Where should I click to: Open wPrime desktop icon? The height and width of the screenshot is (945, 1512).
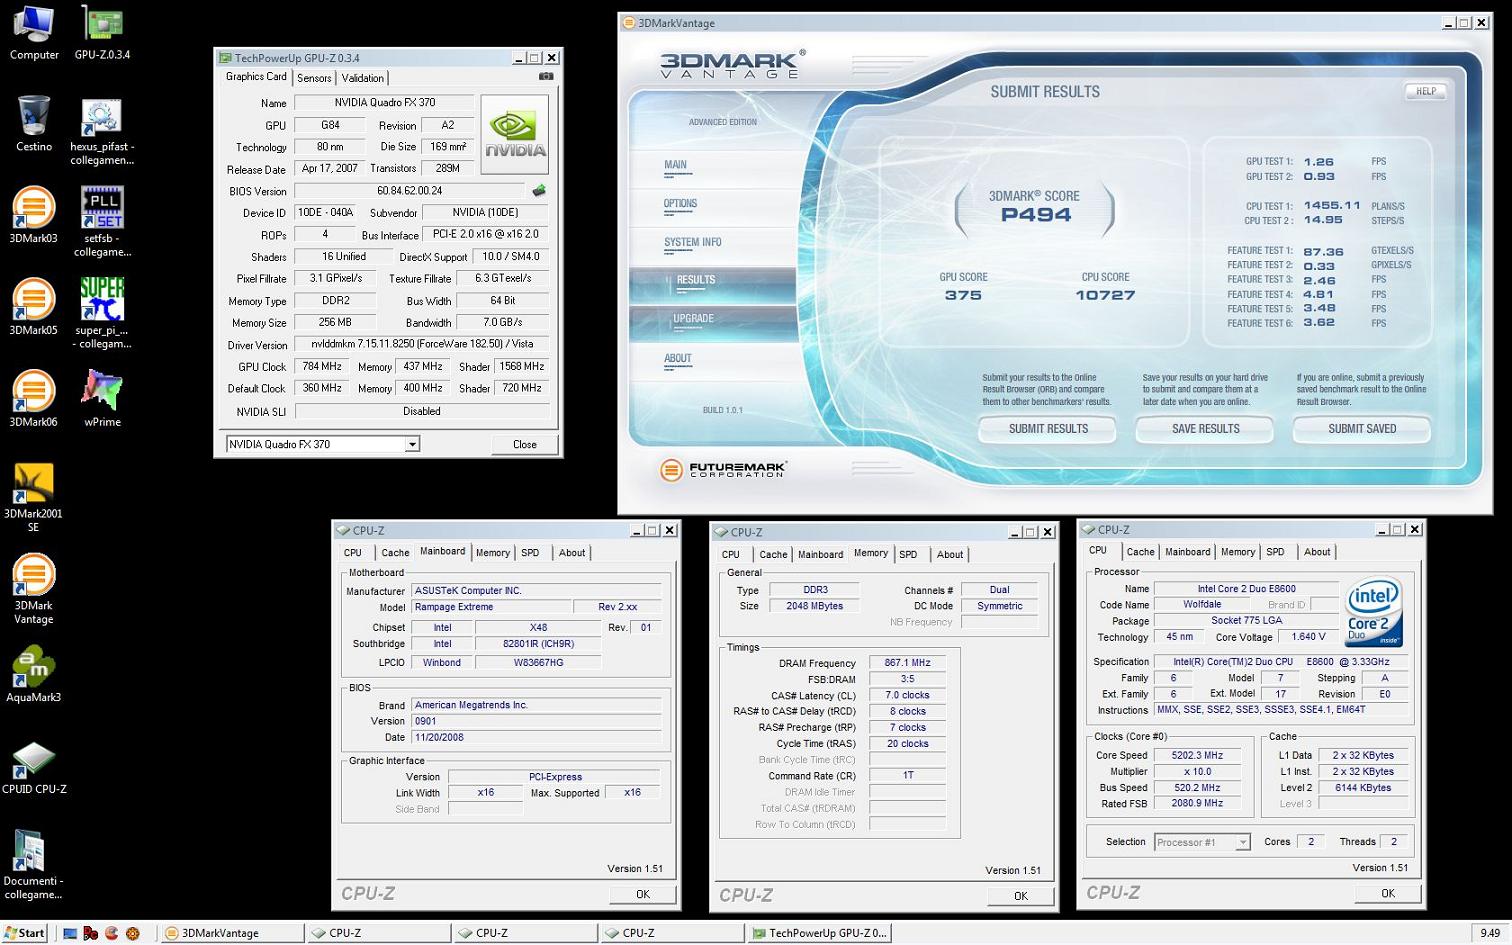pyautogui.click(x=102, y=399)
